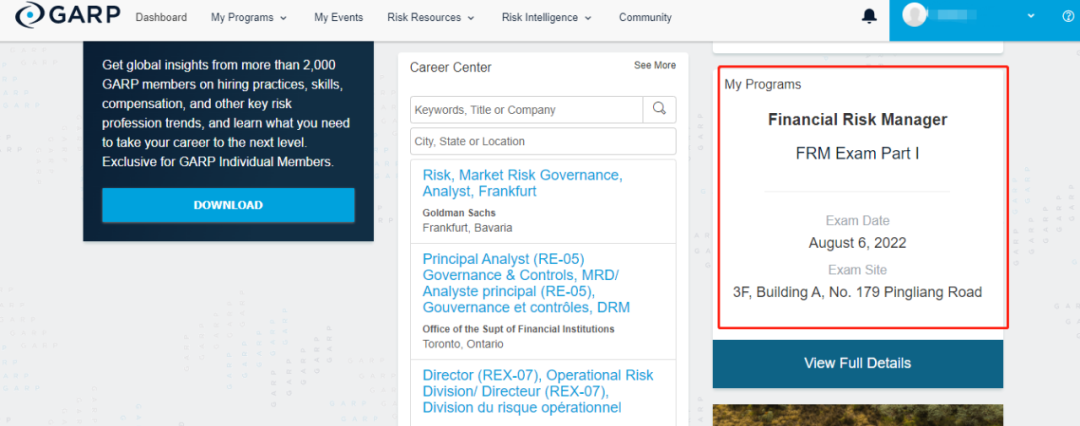Viewport: 1080px width, 426px height.
Task: Navigate to the Community page
Action: pyautogui.click(x=645, y=18)
